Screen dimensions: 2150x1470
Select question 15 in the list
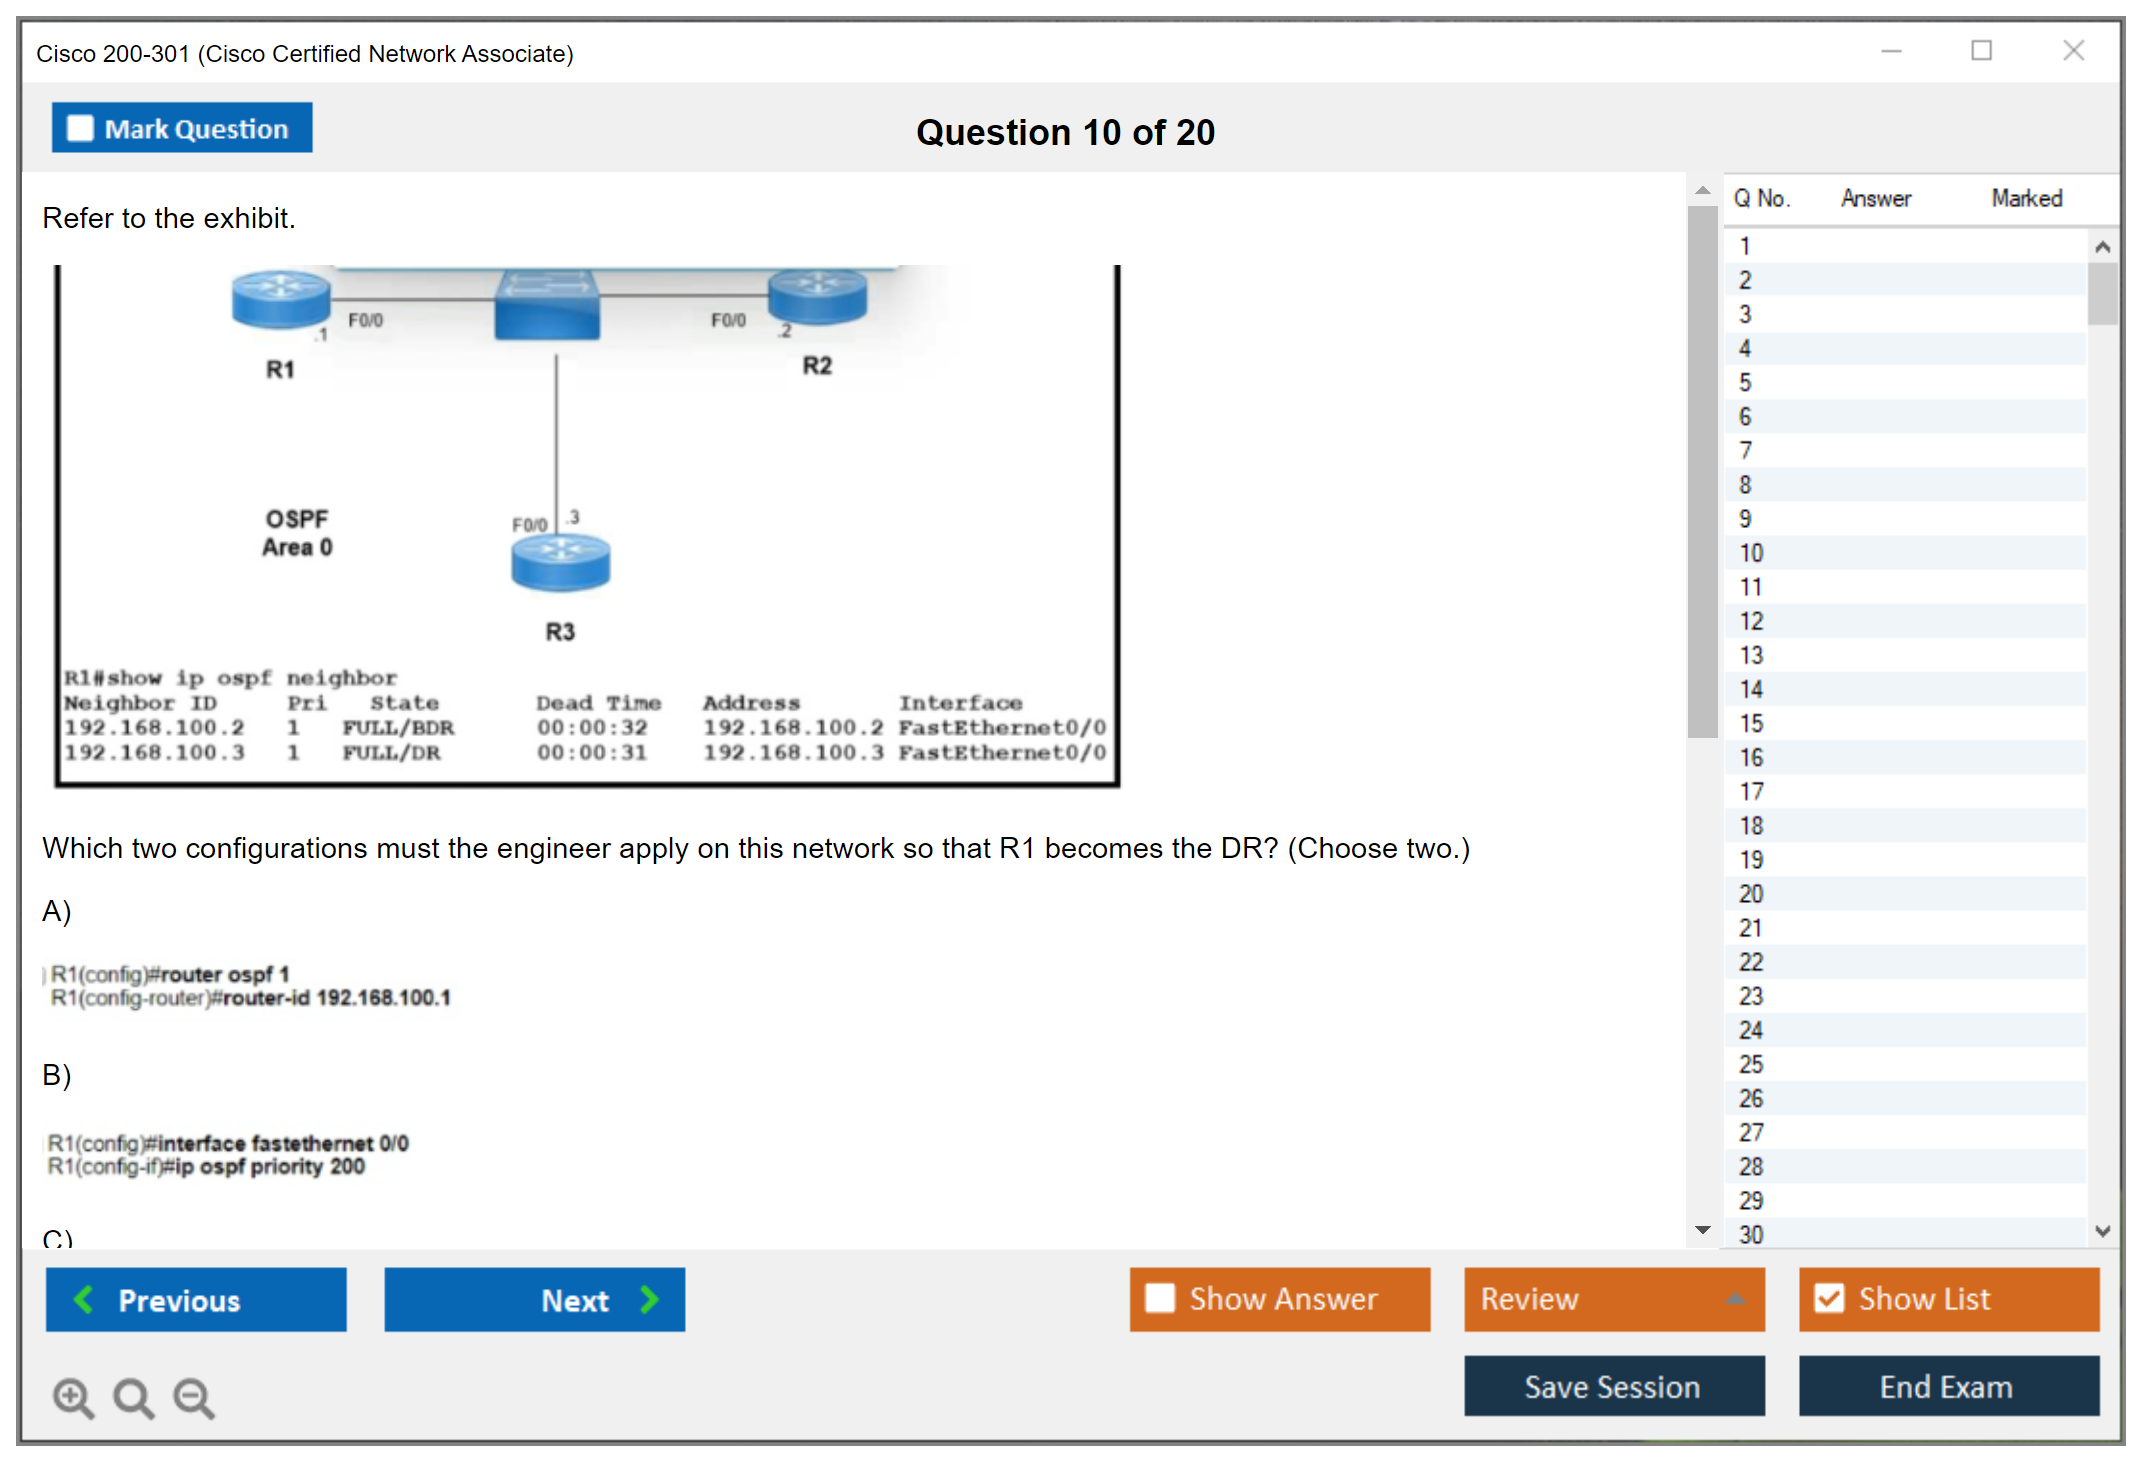pyautogui.click(x=1751, y=723)
